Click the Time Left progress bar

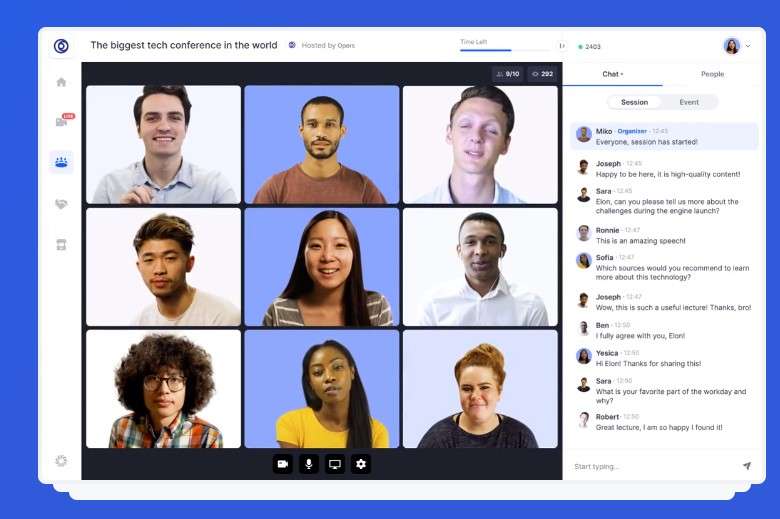(x=505, y=50)
